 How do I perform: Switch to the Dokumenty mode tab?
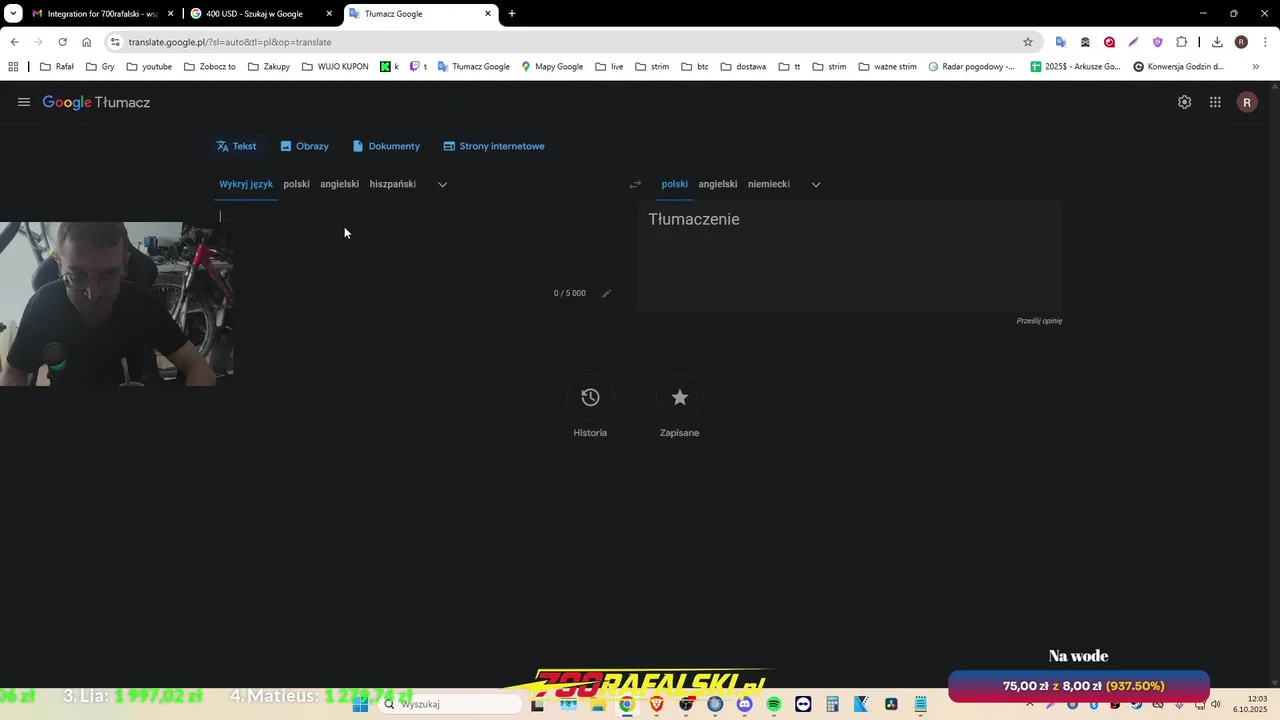point(386,146)
